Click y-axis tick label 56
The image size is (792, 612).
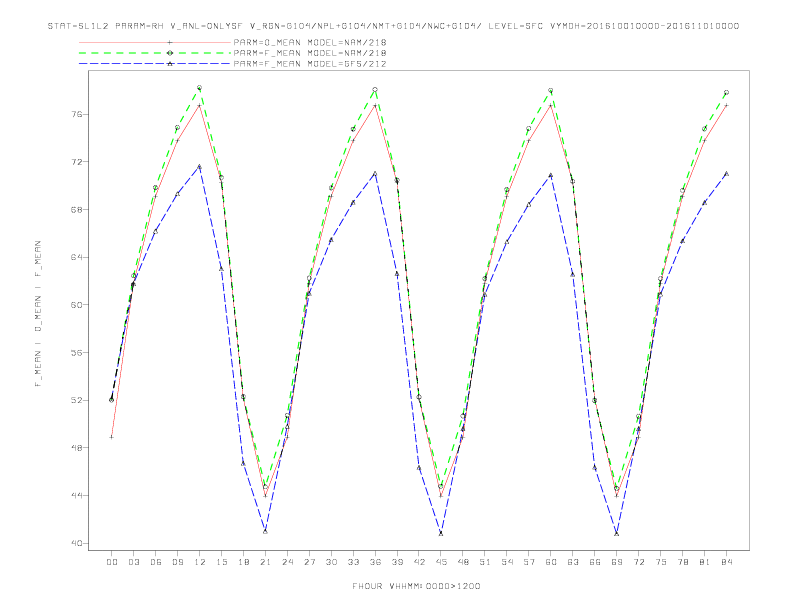[78, 352]
